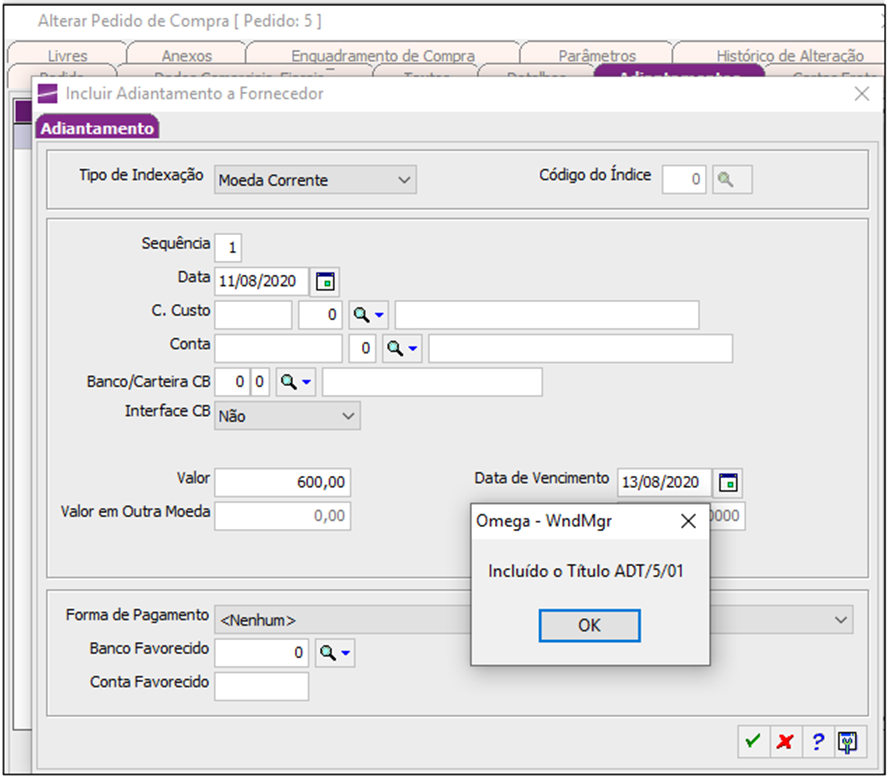Image resolution: width=890 pixels, height=778 pixels.
Task: Click the Data field showing 11/08/2020
Action: [x=262, y=281]
